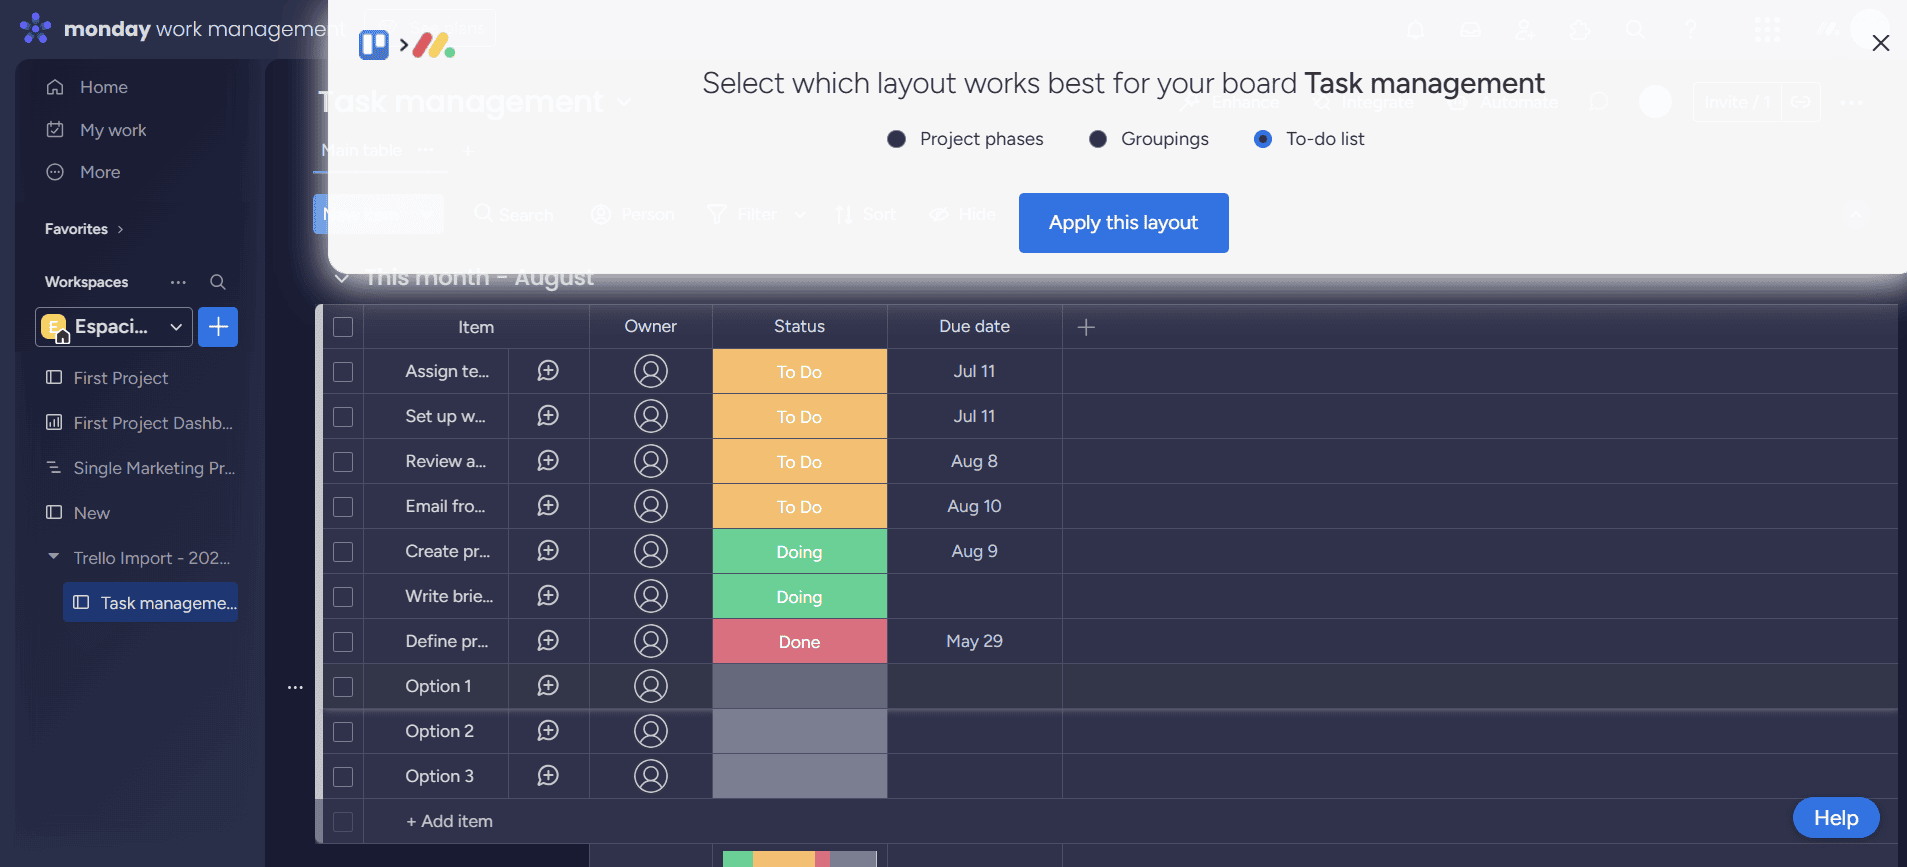The width and height of the screenshot is (1907, 867).
Task: Click the owner avatar for Option 3 row
Action: 650,776
